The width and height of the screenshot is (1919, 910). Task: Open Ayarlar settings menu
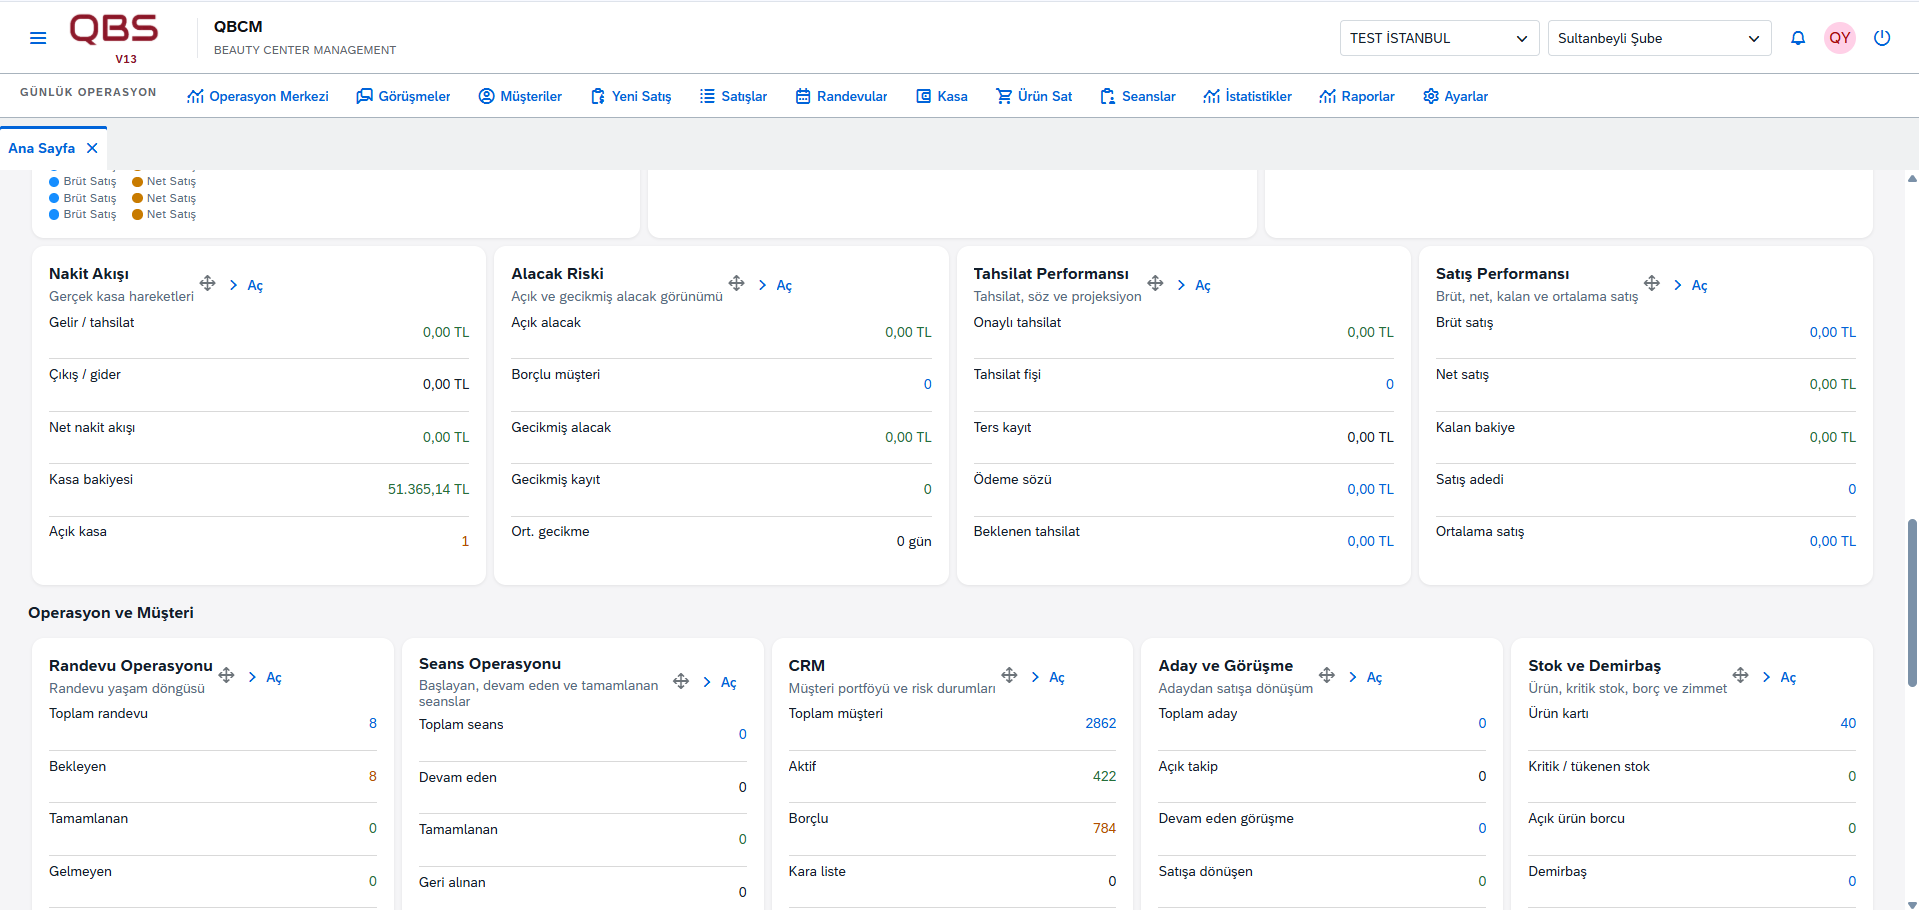(x=1455, y=96)
